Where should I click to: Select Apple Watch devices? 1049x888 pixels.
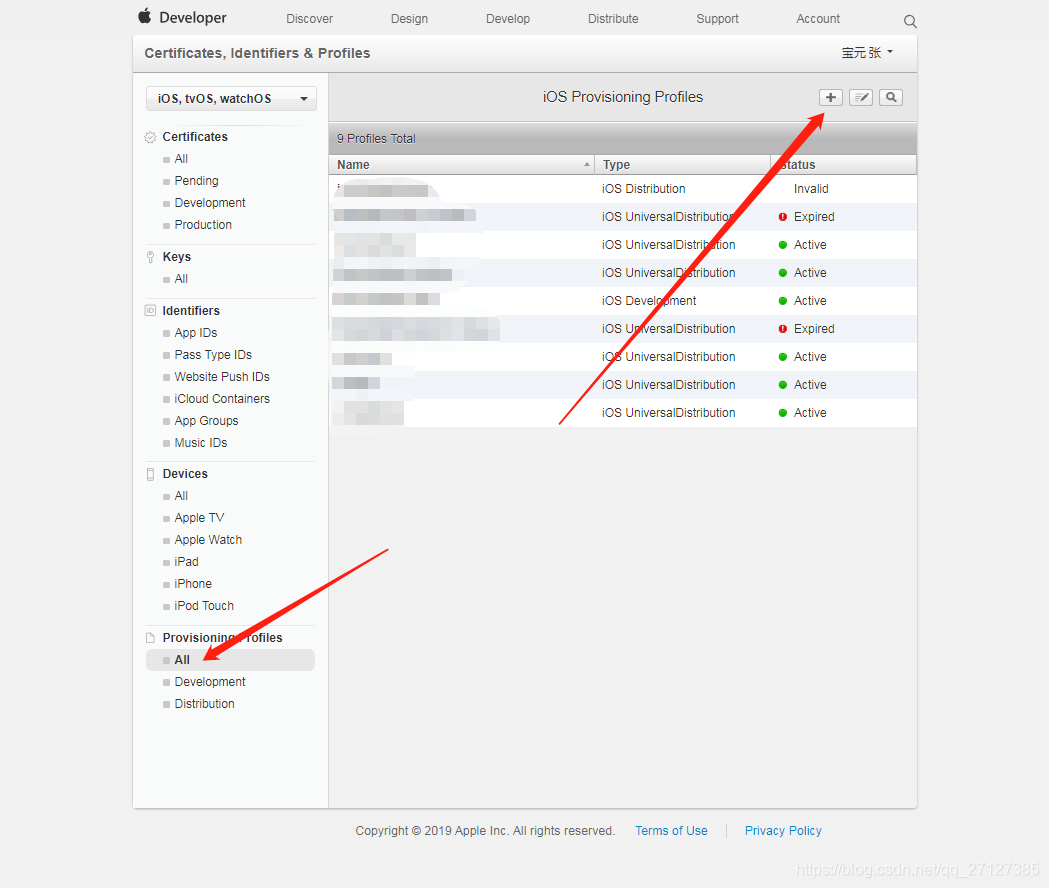pos(208,540)
